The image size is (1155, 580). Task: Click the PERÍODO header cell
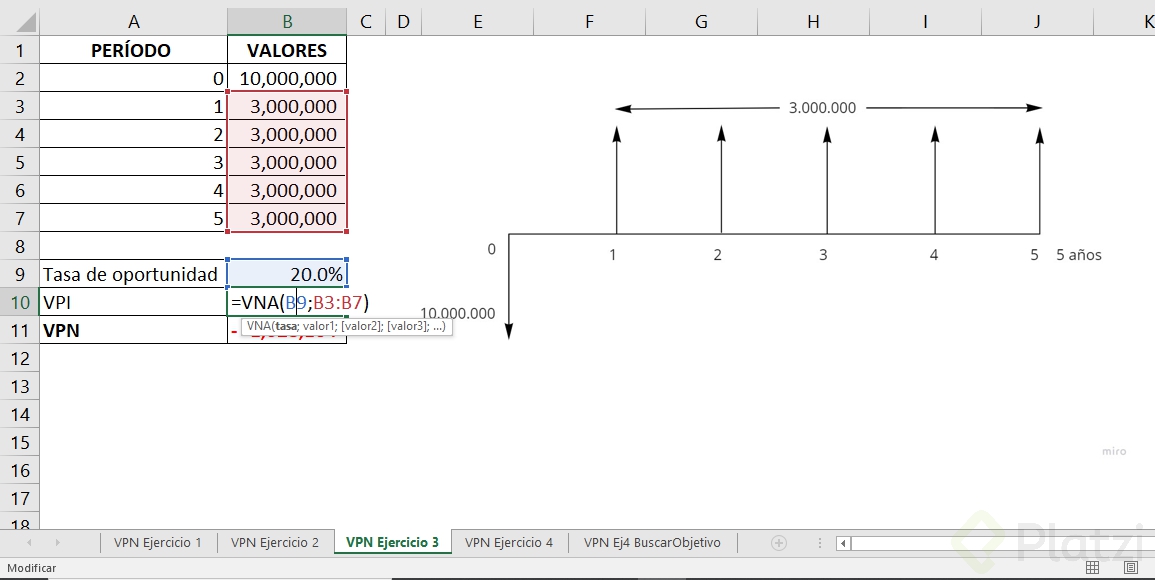[x=133, y=50]
